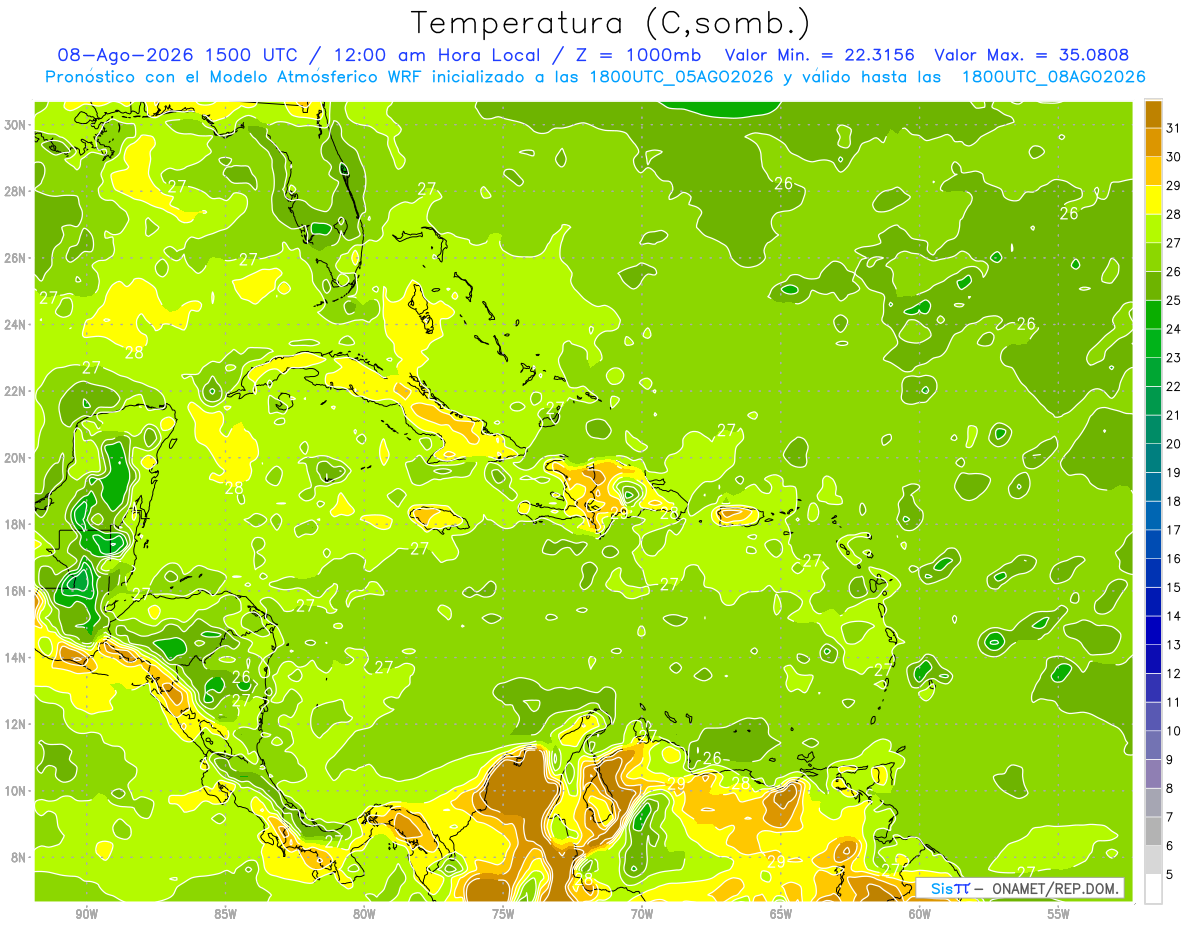This screenshot has width=1200, height=927.
Task: Click the 28N latitude axis label
Action: coord(15,191)
